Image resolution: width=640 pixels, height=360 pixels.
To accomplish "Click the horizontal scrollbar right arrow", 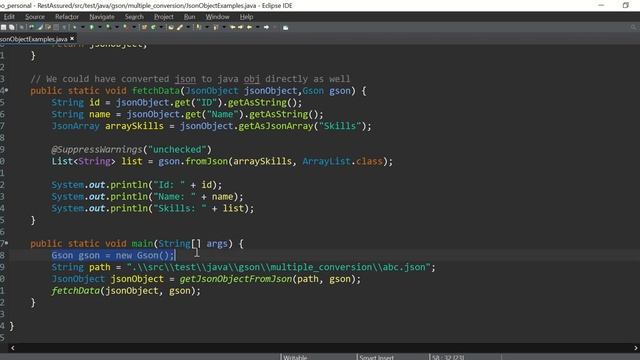I will 636,348.
